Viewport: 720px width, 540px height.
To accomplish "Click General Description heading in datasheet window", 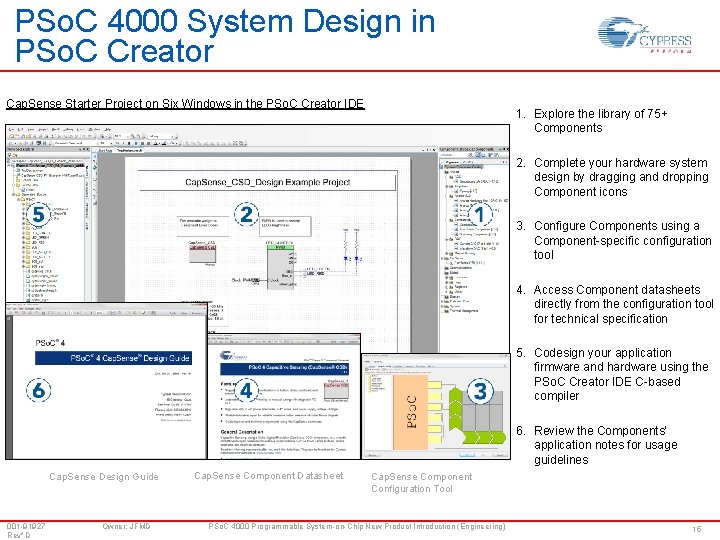I will (x=242, y=432).
